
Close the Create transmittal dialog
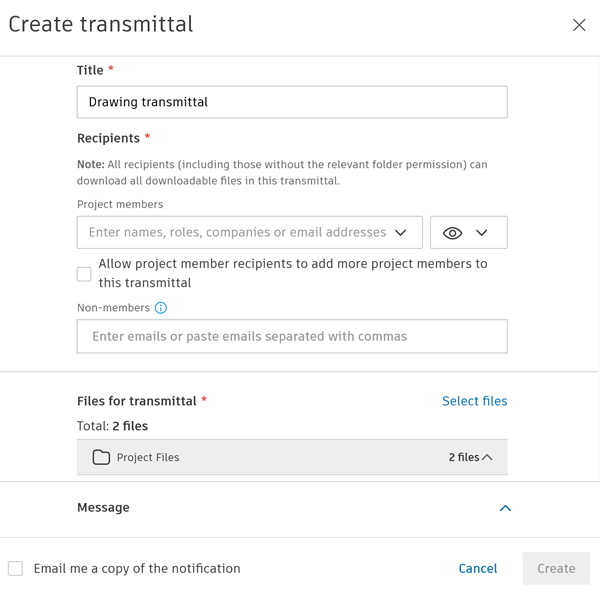click(579, 25)
